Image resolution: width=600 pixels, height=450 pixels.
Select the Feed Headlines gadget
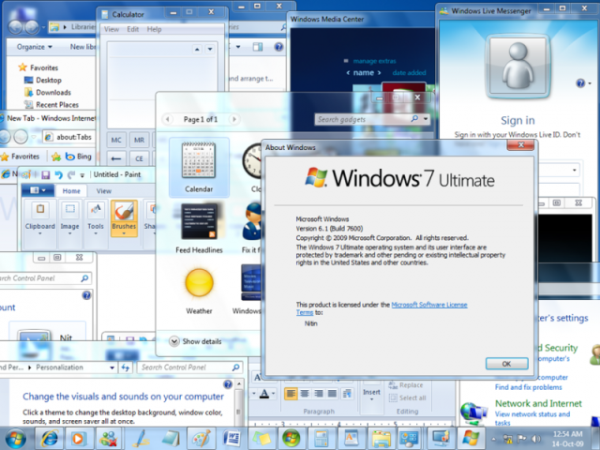click(199, 228)
